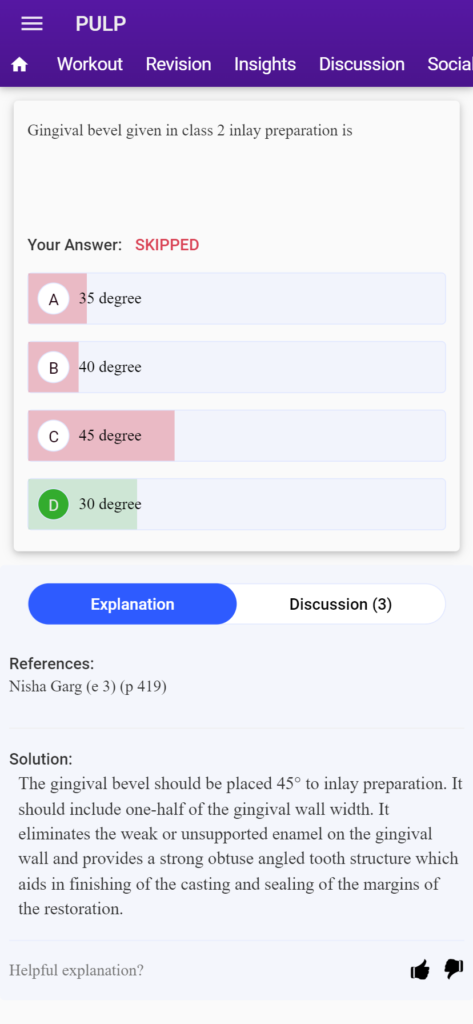Open the Social tab
473x1024 pixels.
point(449,64)
